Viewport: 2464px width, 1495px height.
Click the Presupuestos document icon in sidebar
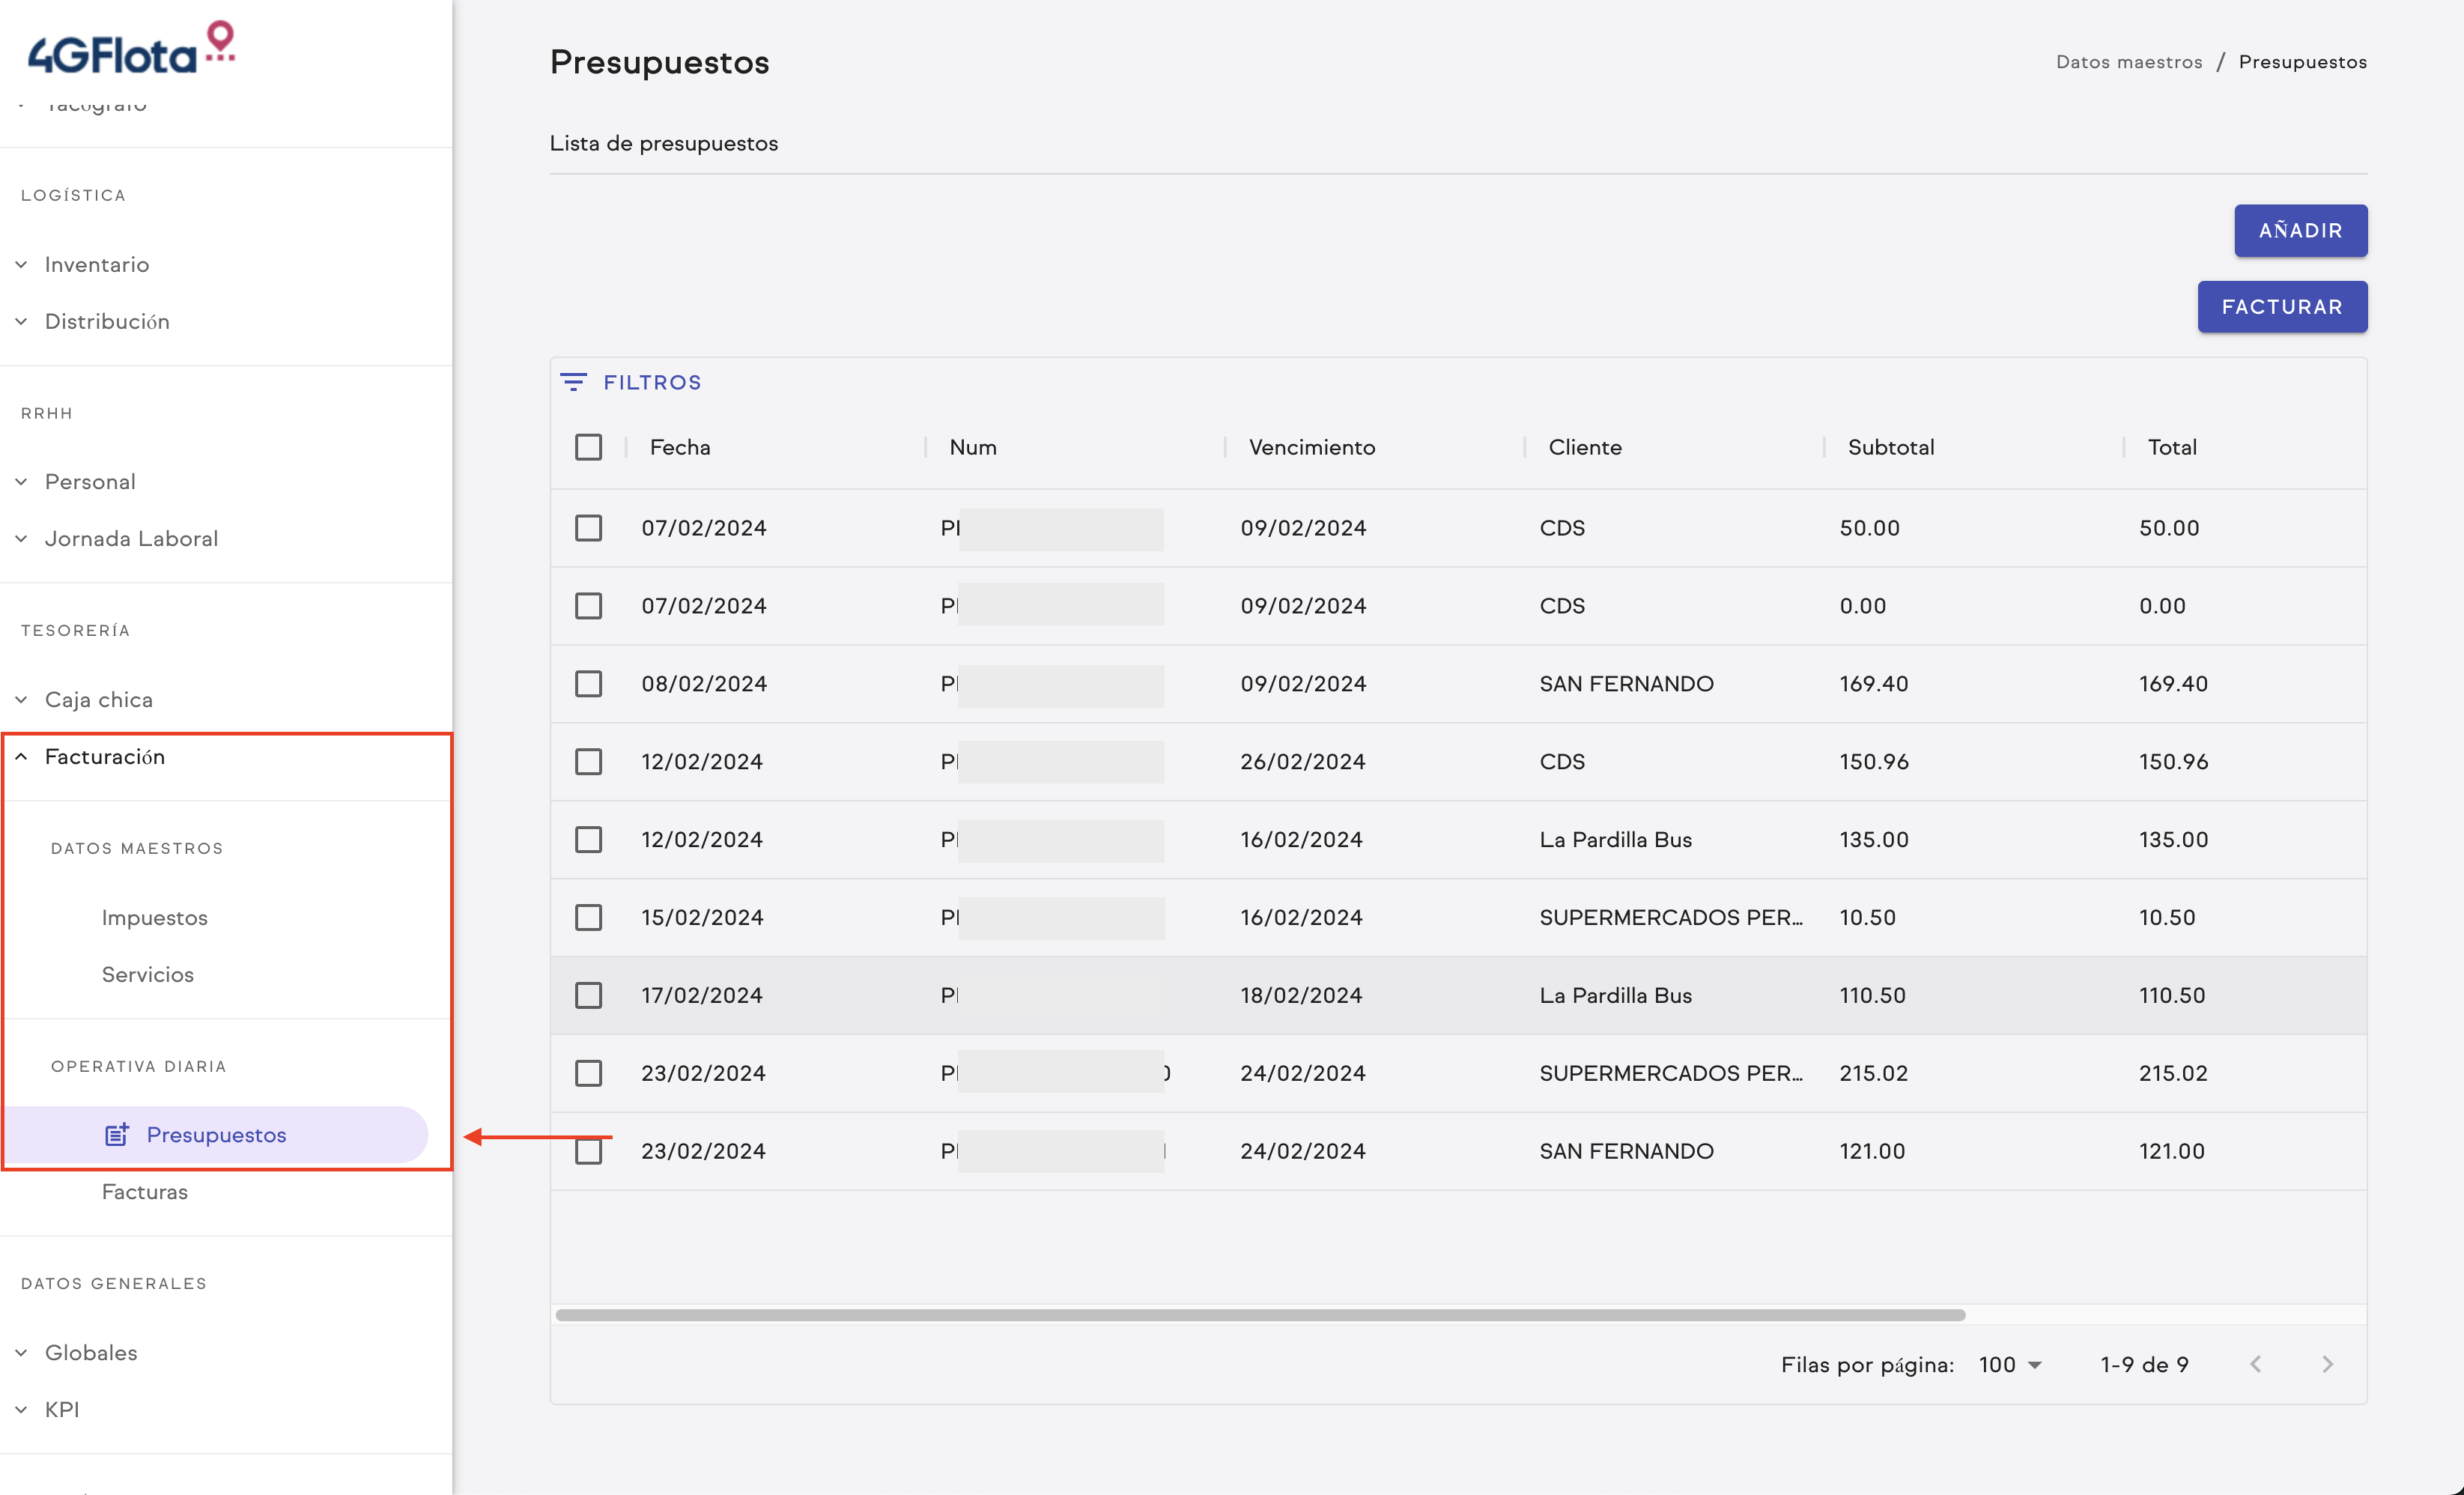tap(117, 1134)
